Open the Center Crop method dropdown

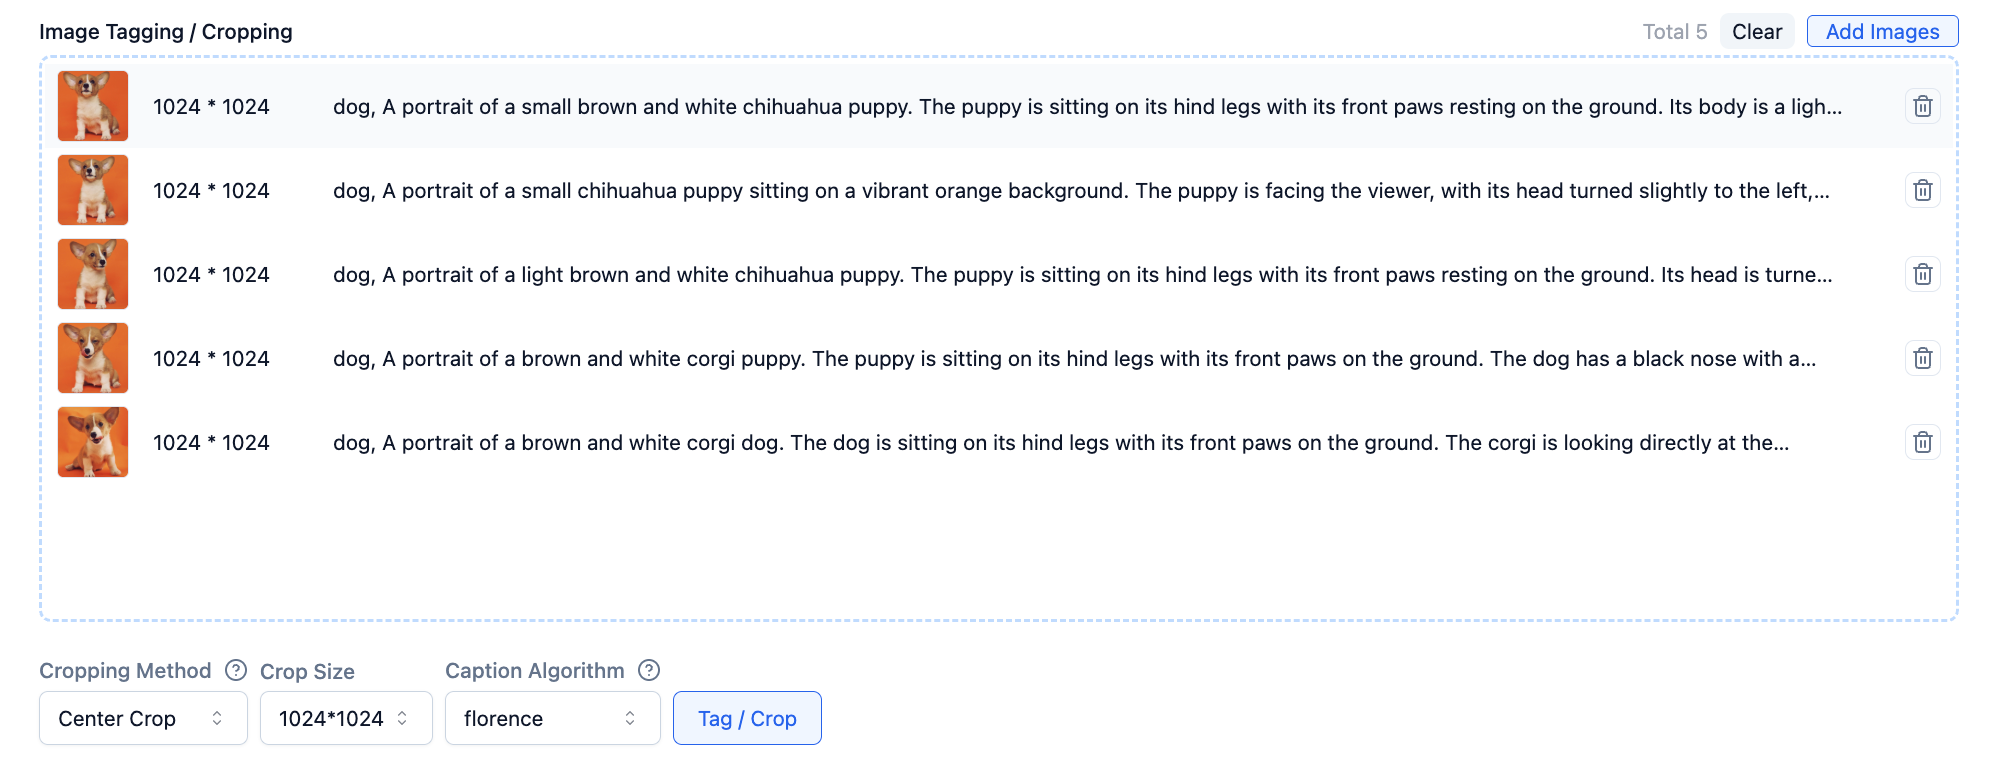point(143,718)
